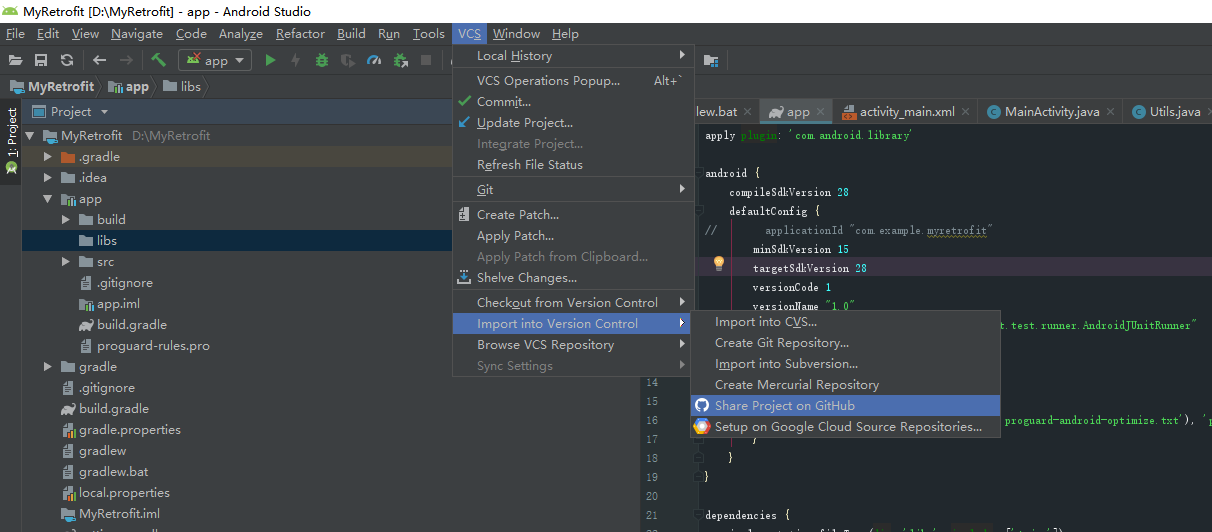The width and height of the screenshot is (1212, 532).
Task: Collapse the MyRetrofit root tree node
Action: (x=30, y=136)
